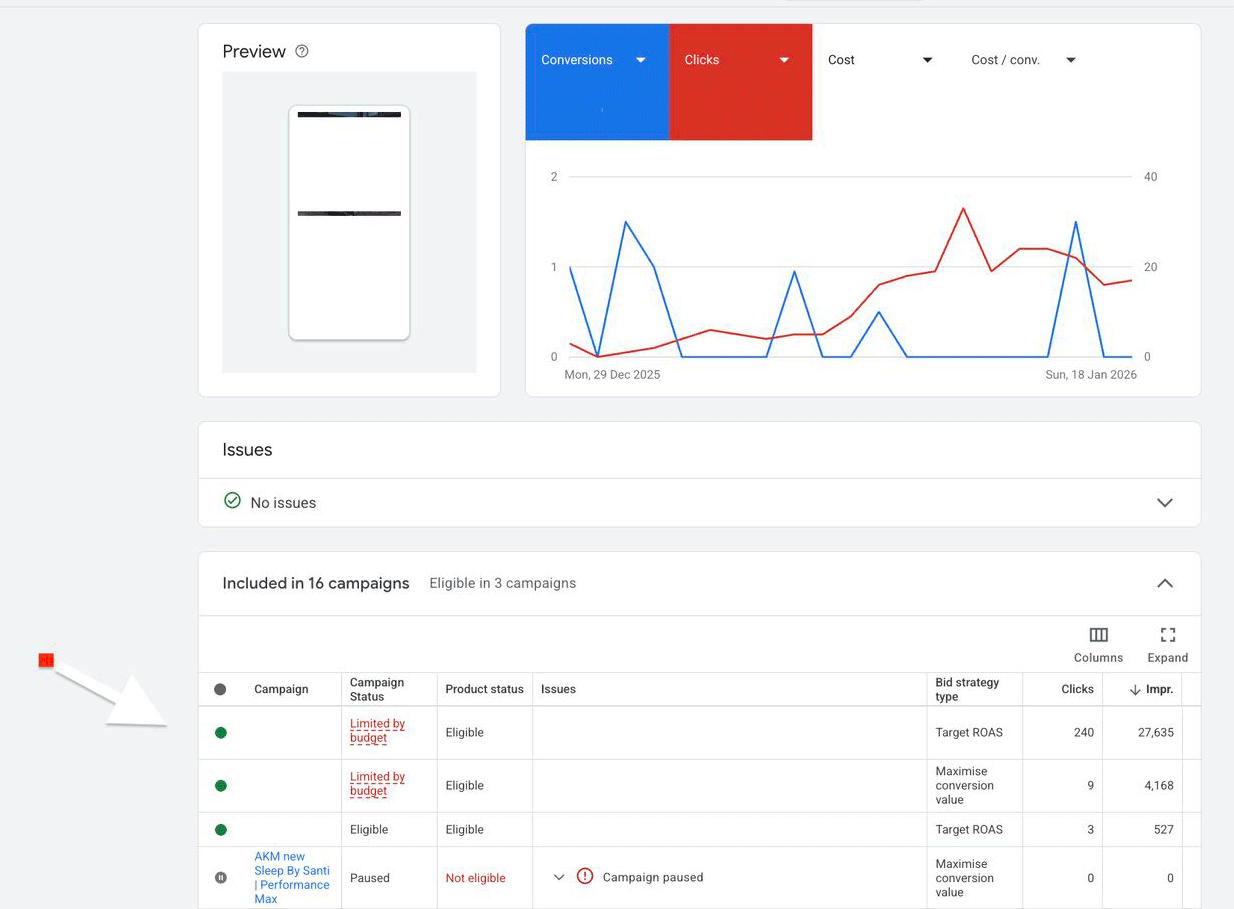Screen dimensions: 1234x909
Task: Click green status dot of Target ROAS 240-click row
Action: coord(221,733)
